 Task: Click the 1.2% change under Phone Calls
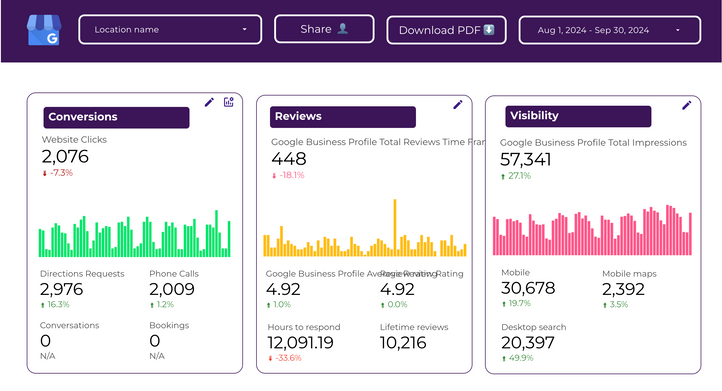[x=162, y=304]
